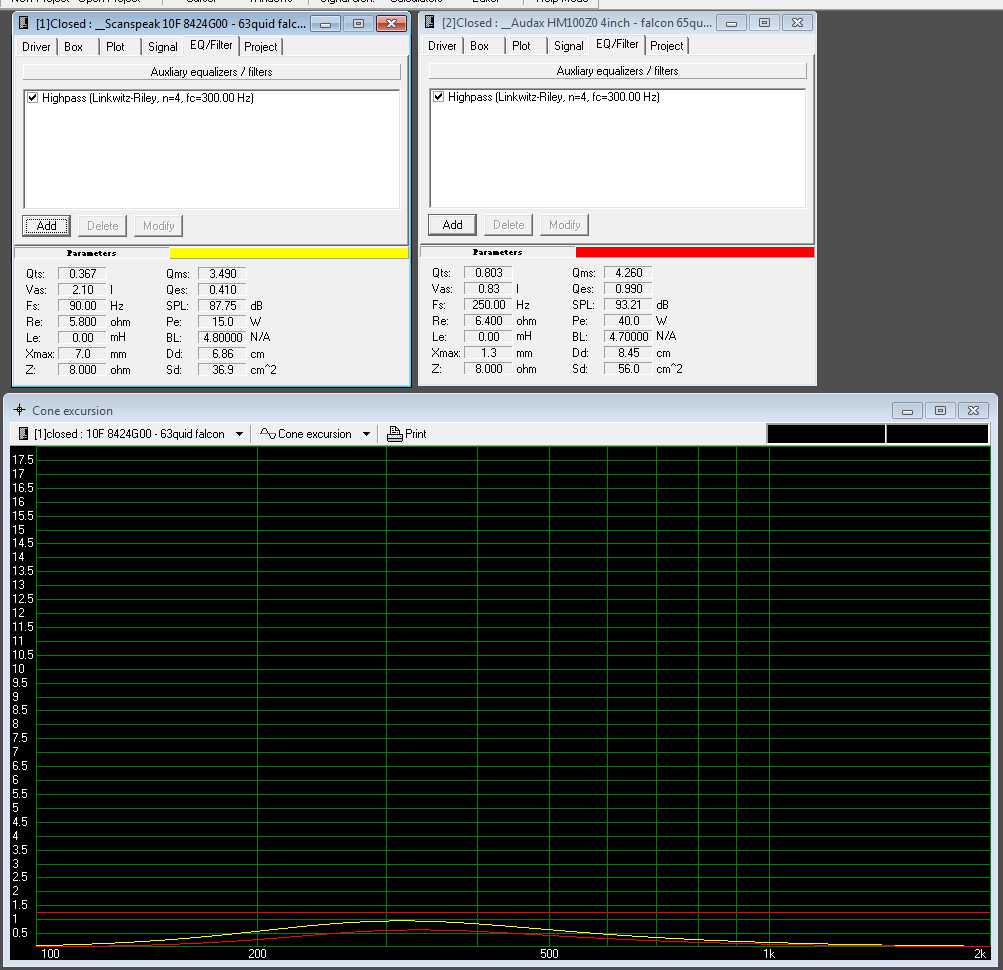This screenshot has width=1003, height=970.
Task: Open Signal tab in Audax window
Action: point(569,45)
